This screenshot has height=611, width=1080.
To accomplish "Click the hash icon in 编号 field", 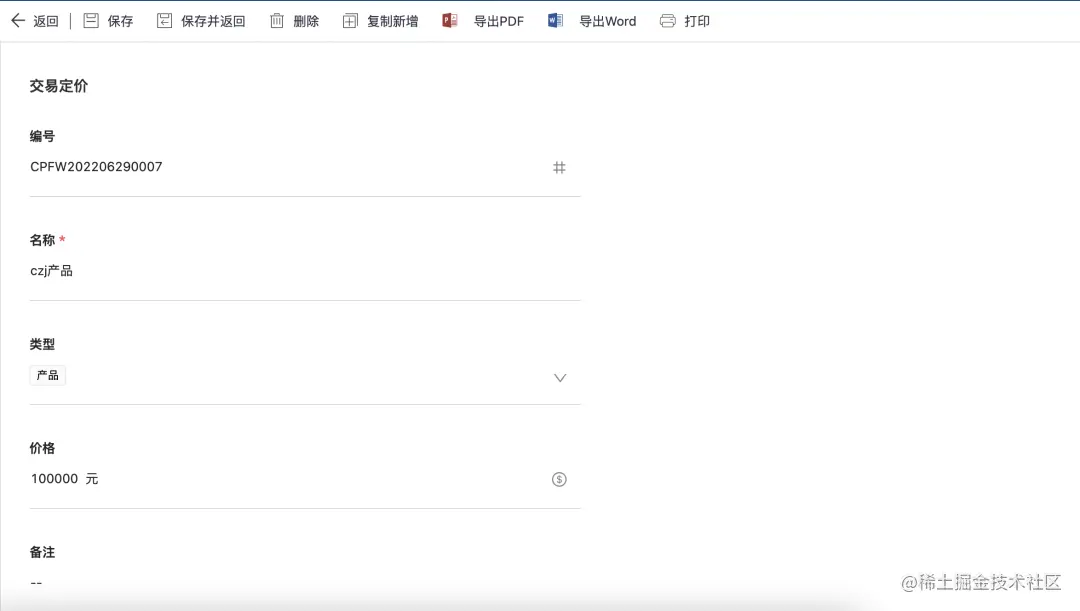I will 559,167.
